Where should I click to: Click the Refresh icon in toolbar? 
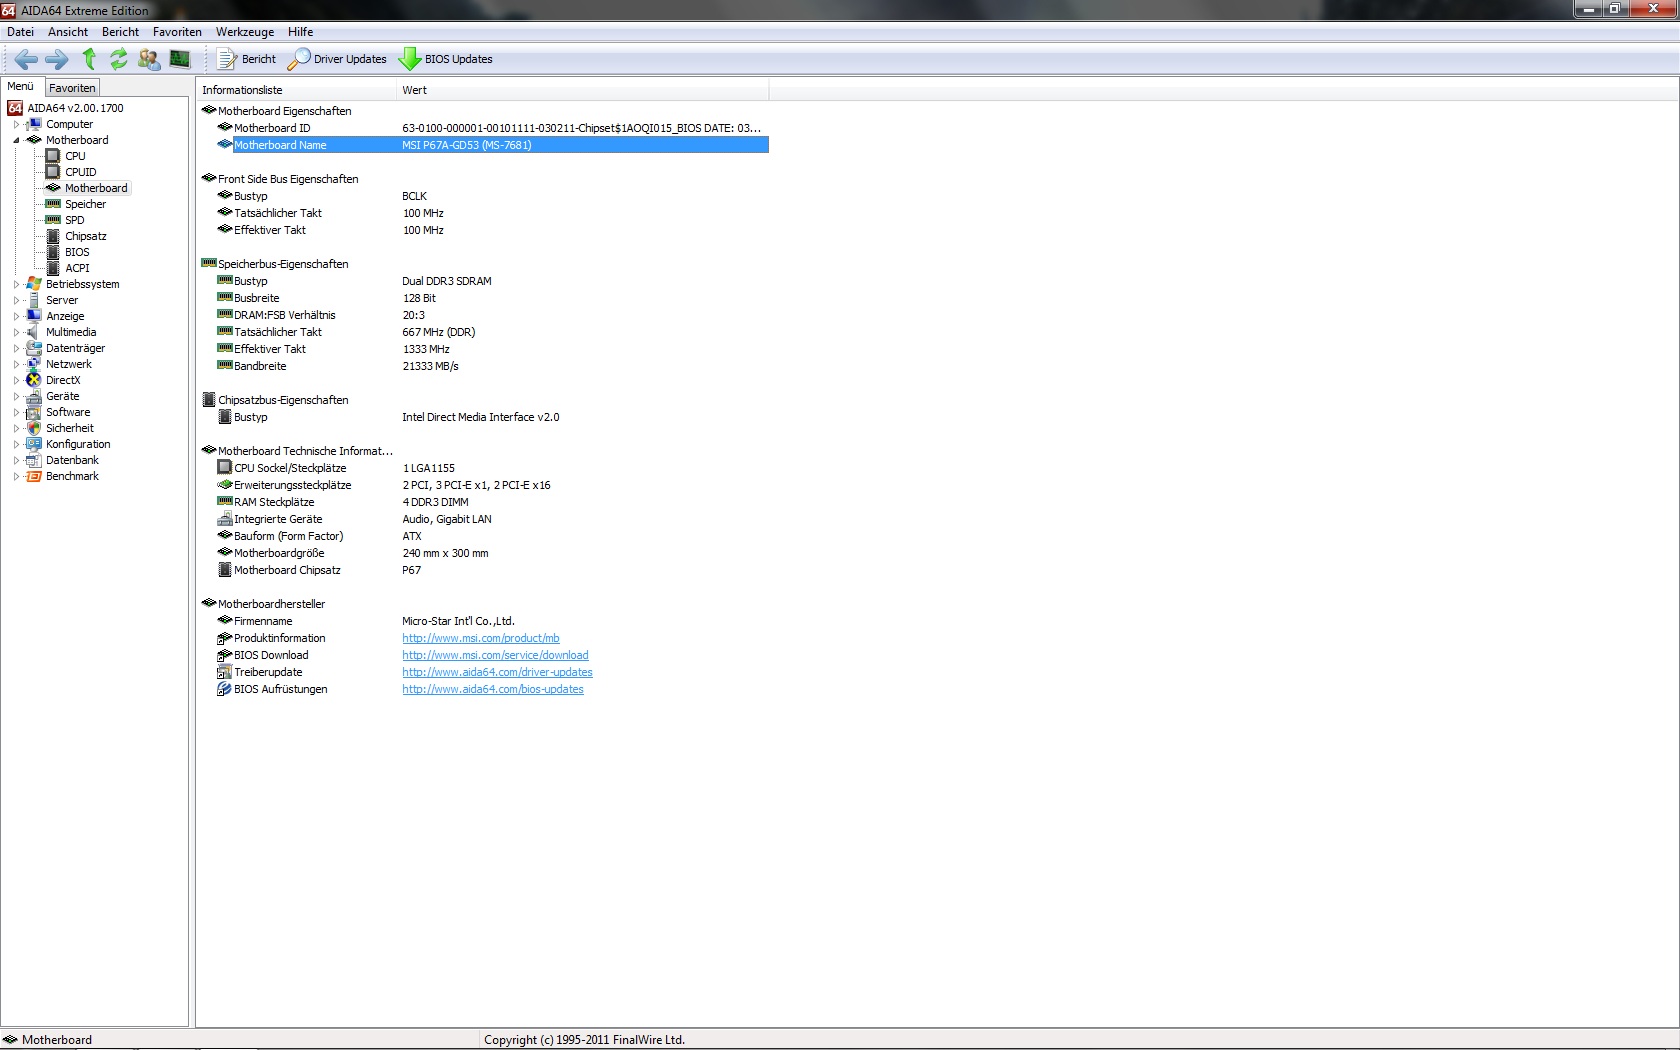119,59
